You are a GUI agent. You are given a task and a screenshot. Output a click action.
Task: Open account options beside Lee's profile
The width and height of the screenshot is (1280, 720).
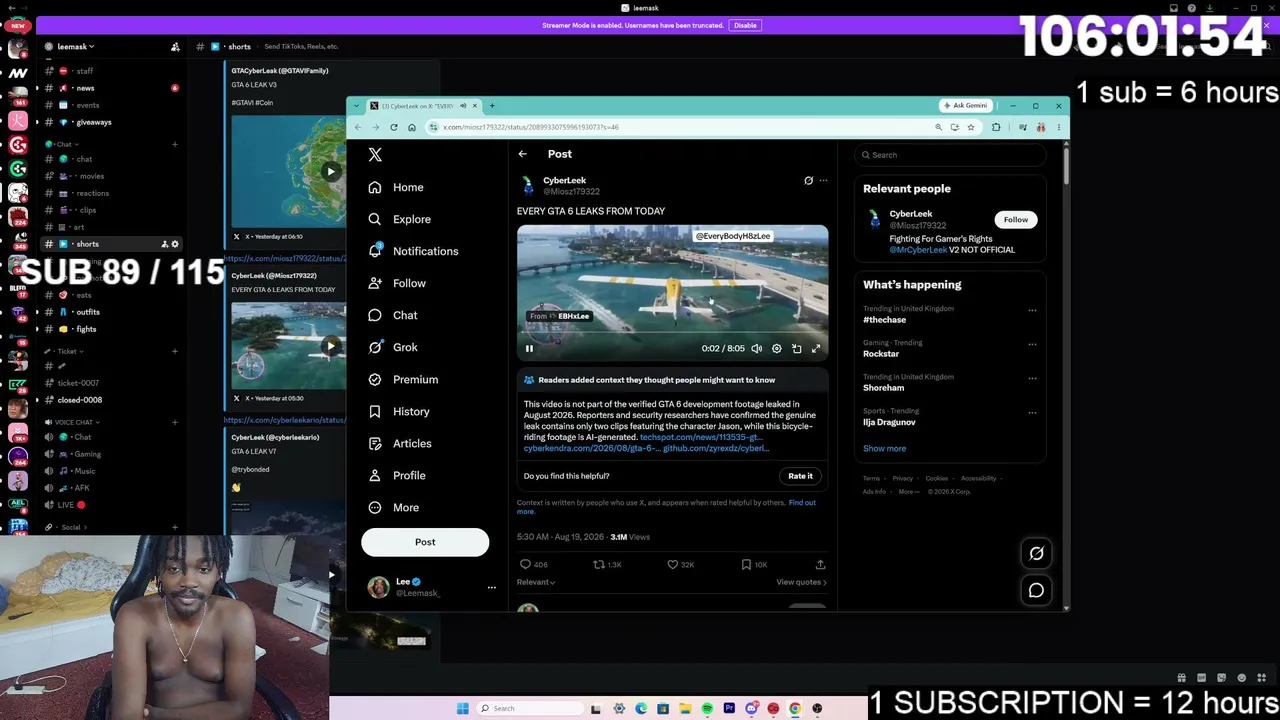tap(491, 588)
